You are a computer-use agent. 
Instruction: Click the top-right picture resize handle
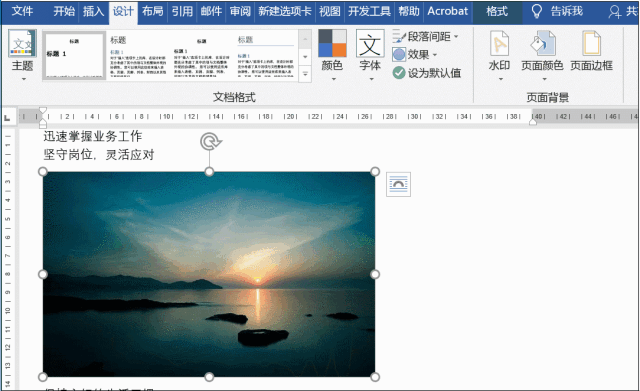click(375, 171)
